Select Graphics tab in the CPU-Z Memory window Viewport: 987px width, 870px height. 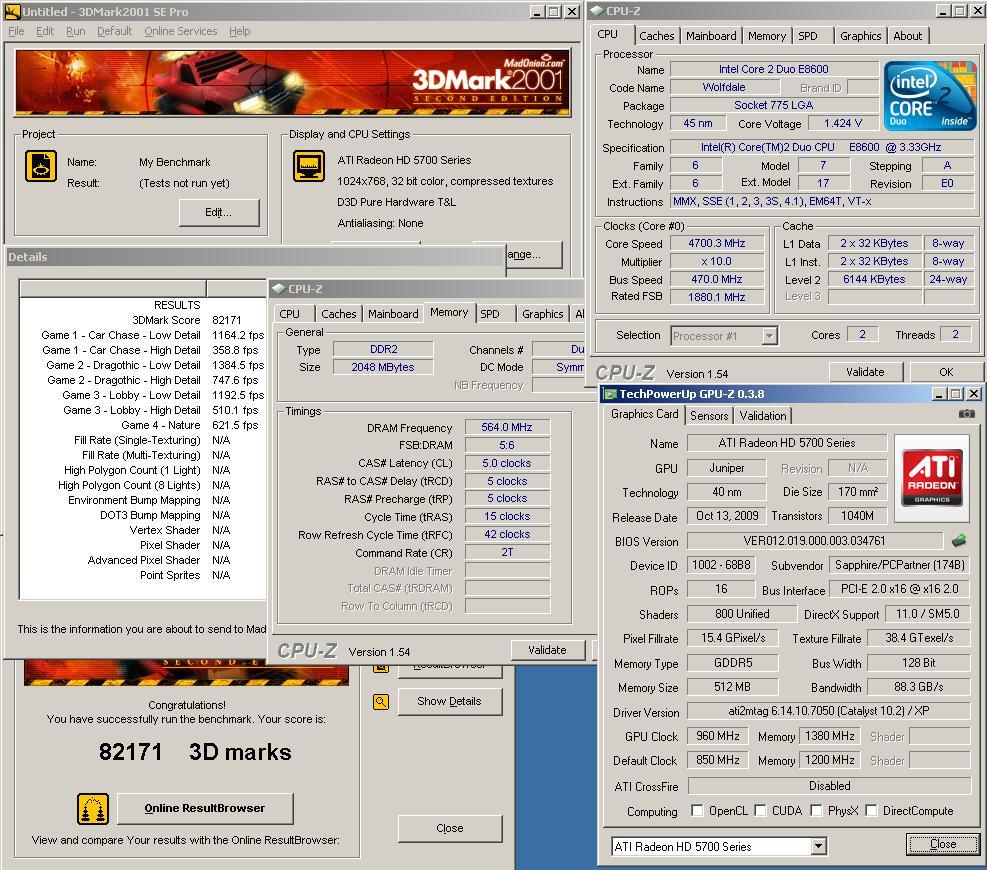(542, 314)
